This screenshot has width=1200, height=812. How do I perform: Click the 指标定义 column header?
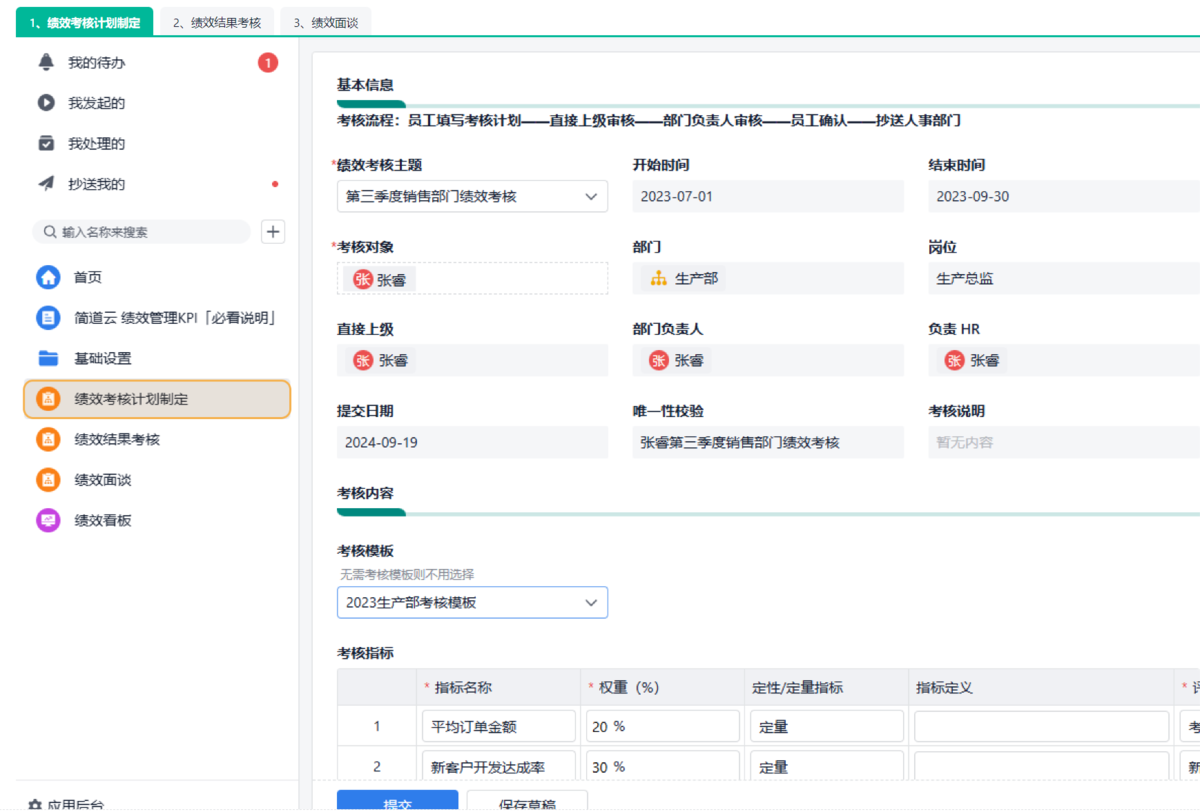pyautogui.click(x=1041, y=688)
